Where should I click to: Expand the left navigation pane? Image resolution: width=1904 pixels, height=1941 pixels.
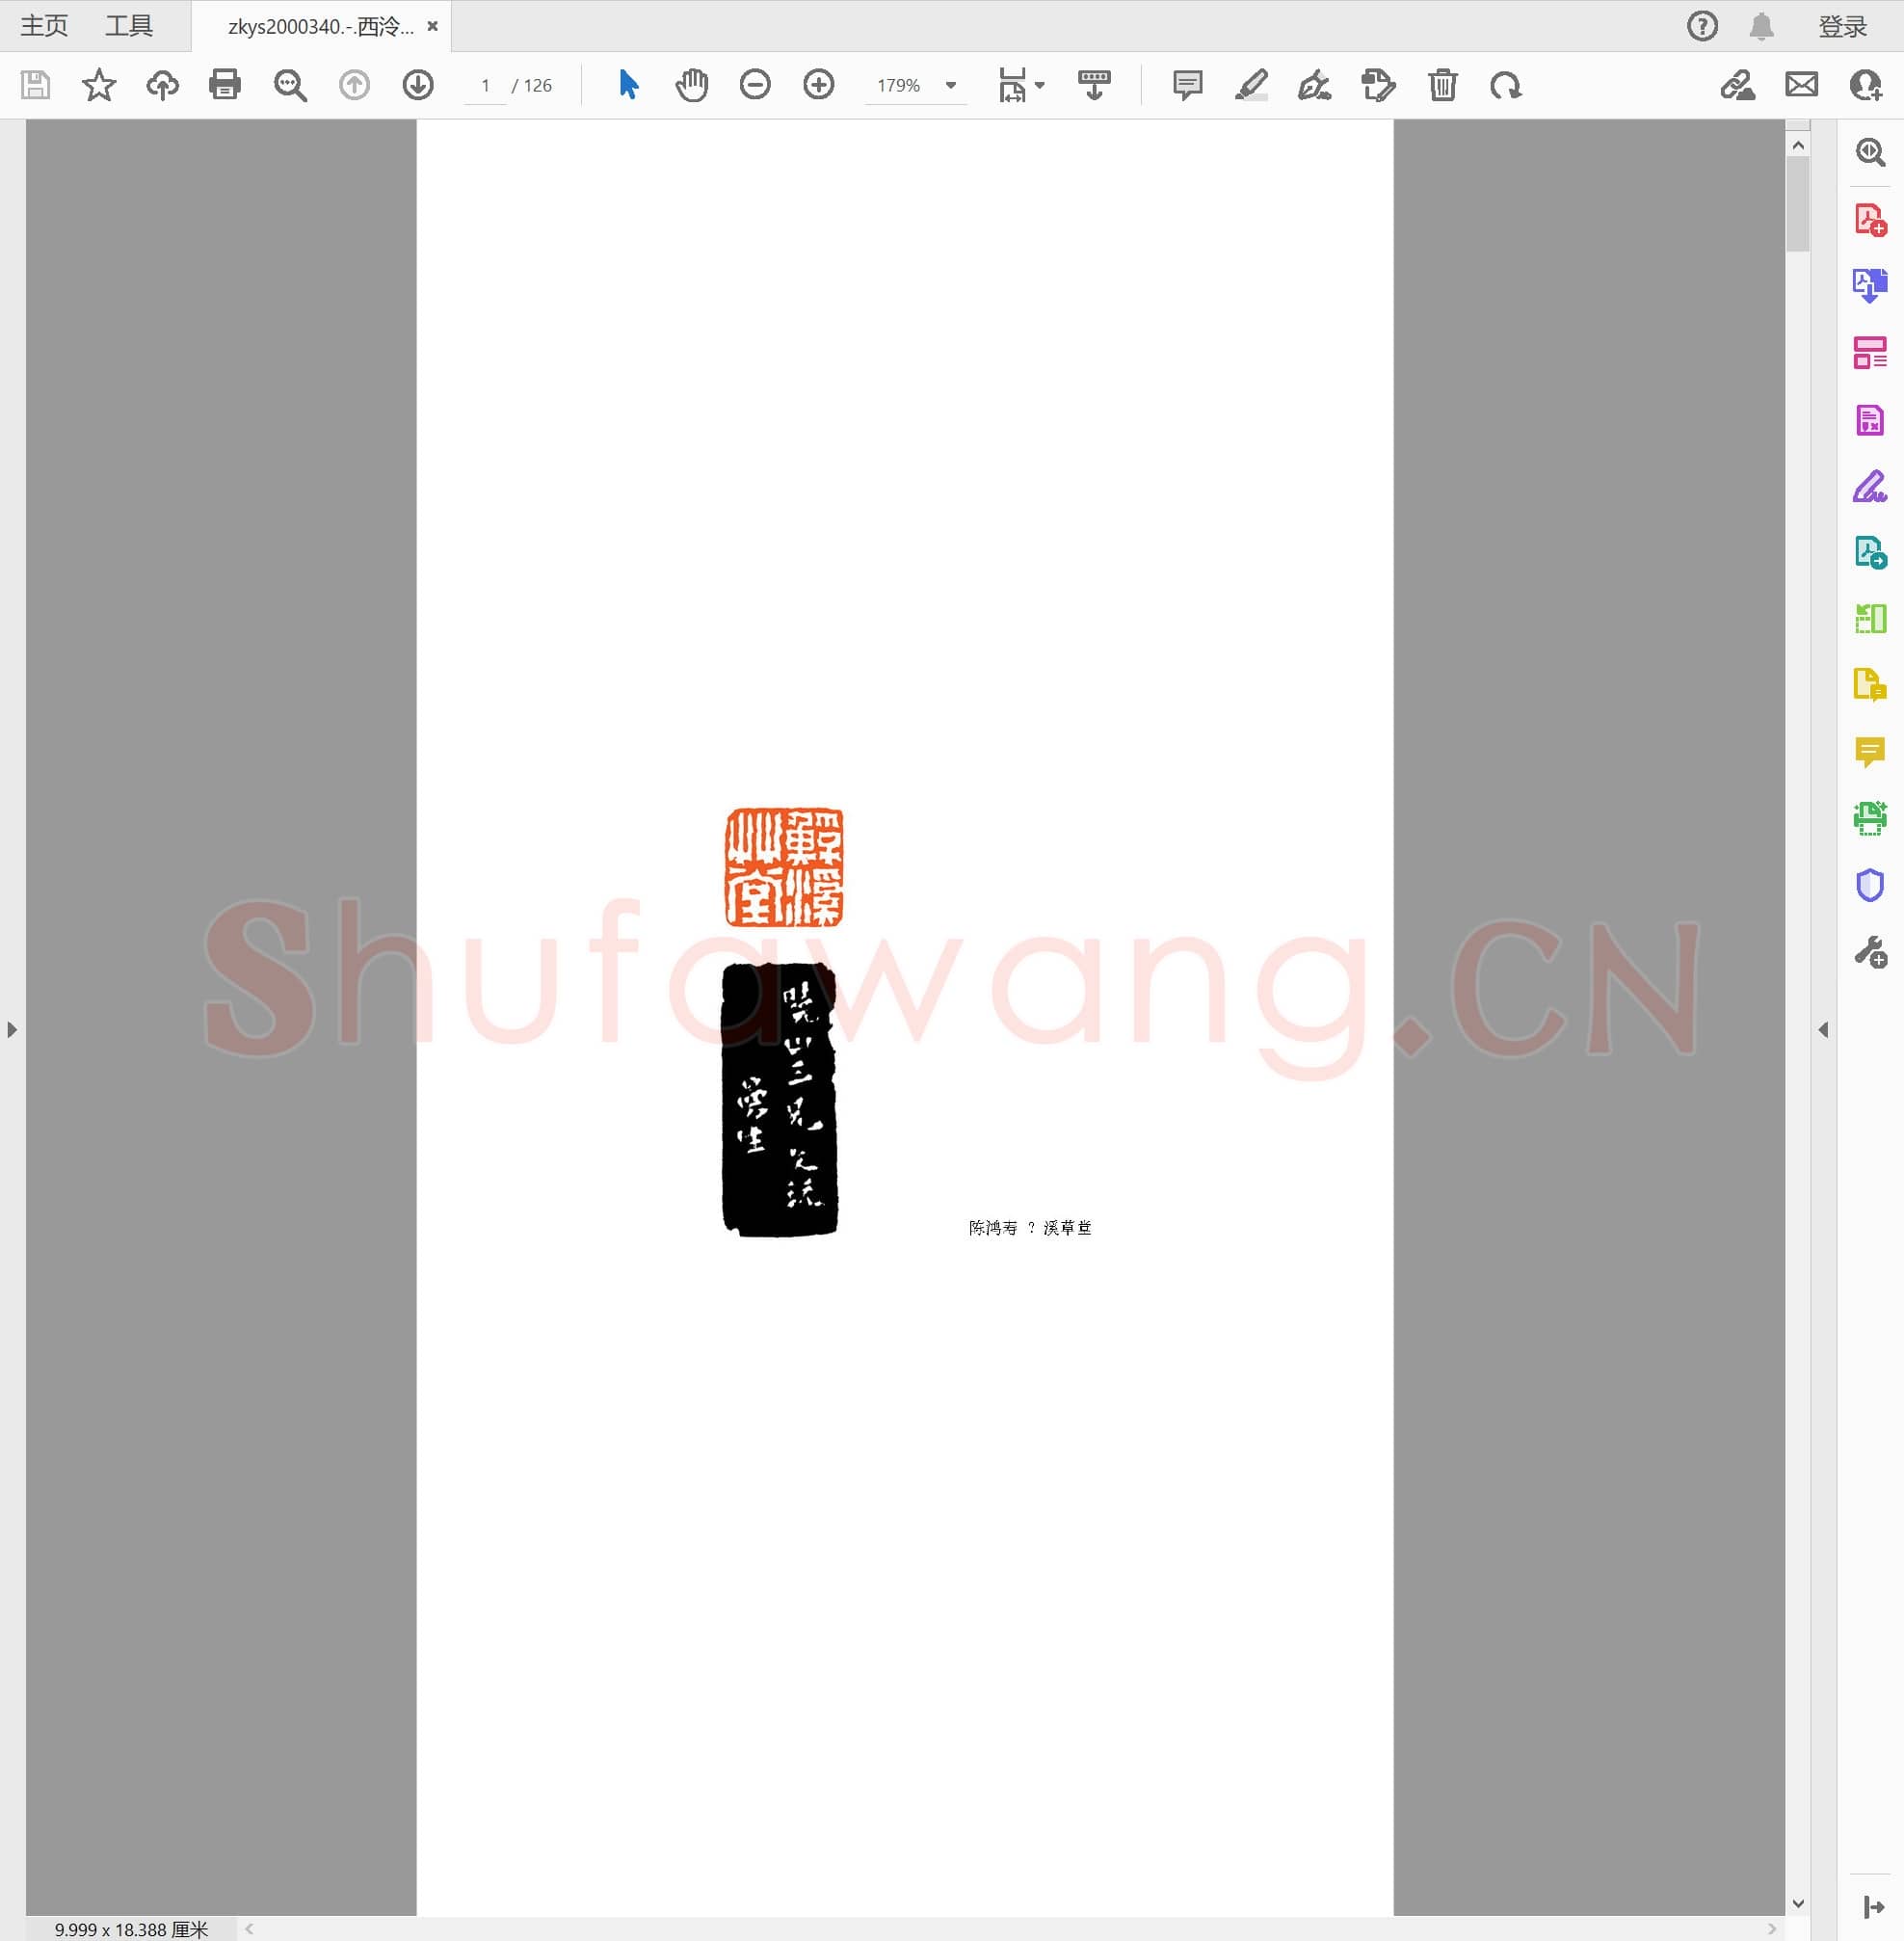point(13,1029)
